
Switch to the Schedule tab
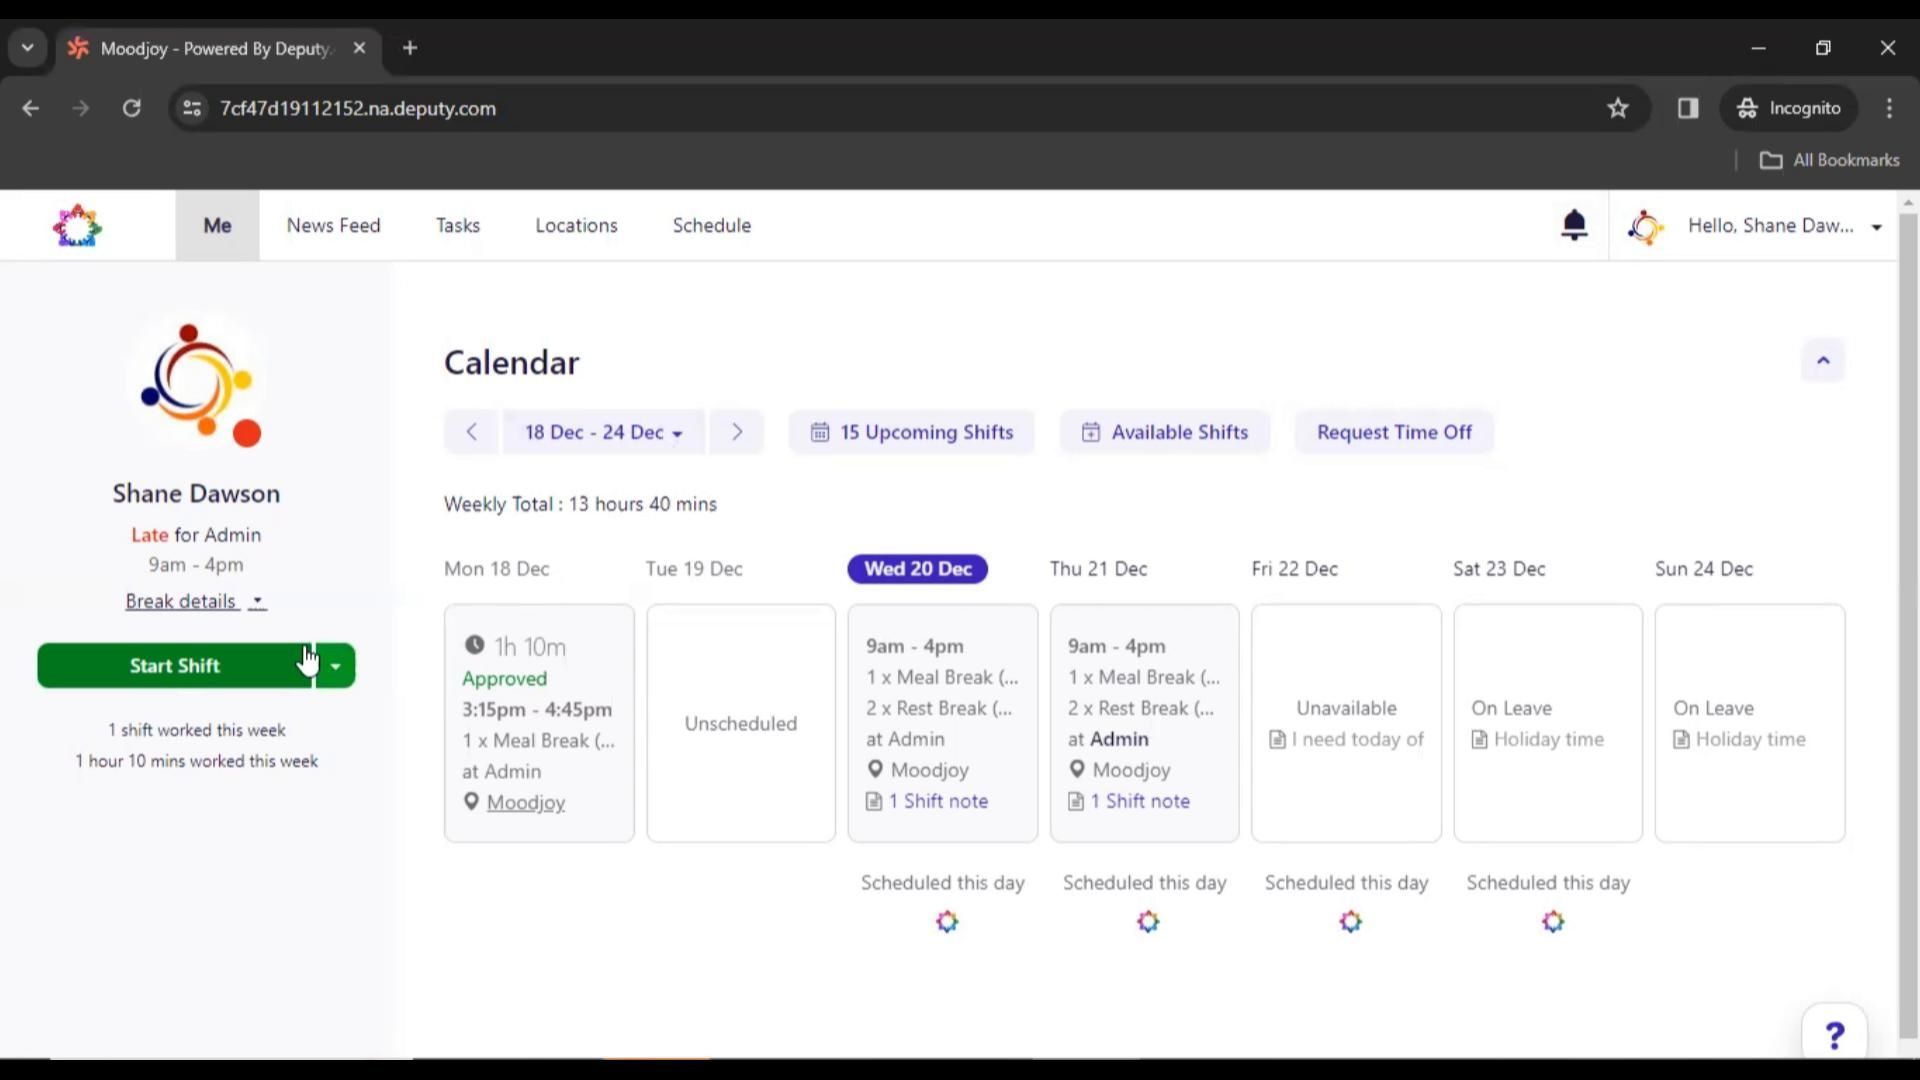[x=711, y=225]
